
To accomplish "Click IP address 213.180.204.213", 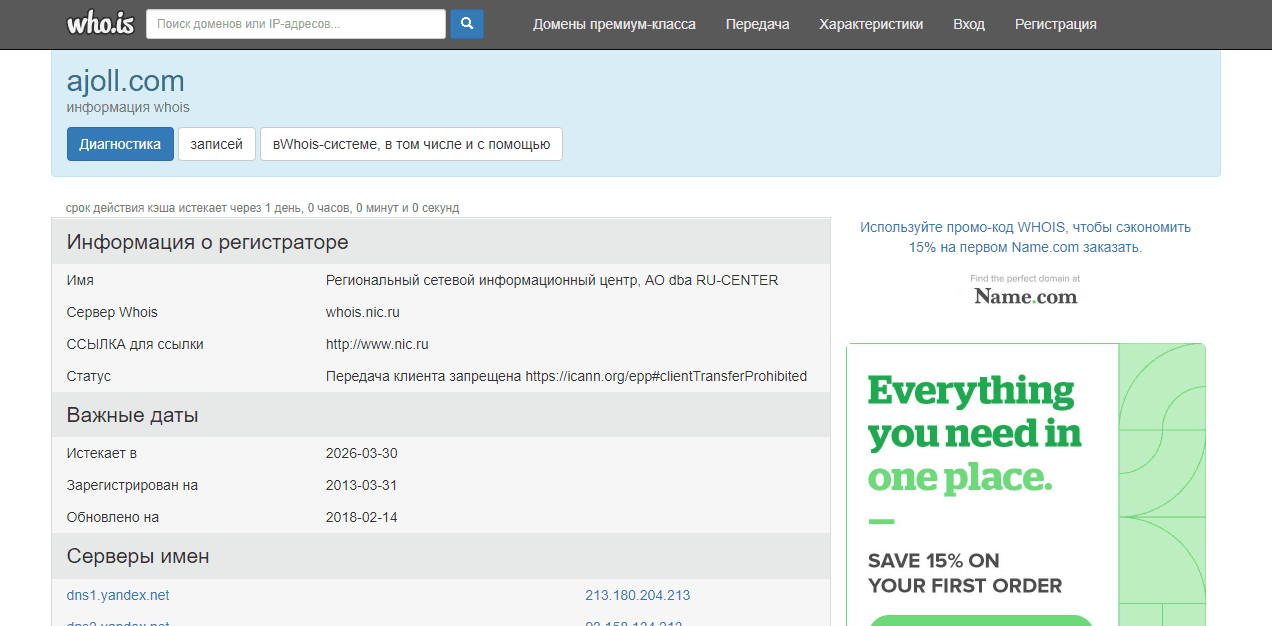I will coord(637,595).
